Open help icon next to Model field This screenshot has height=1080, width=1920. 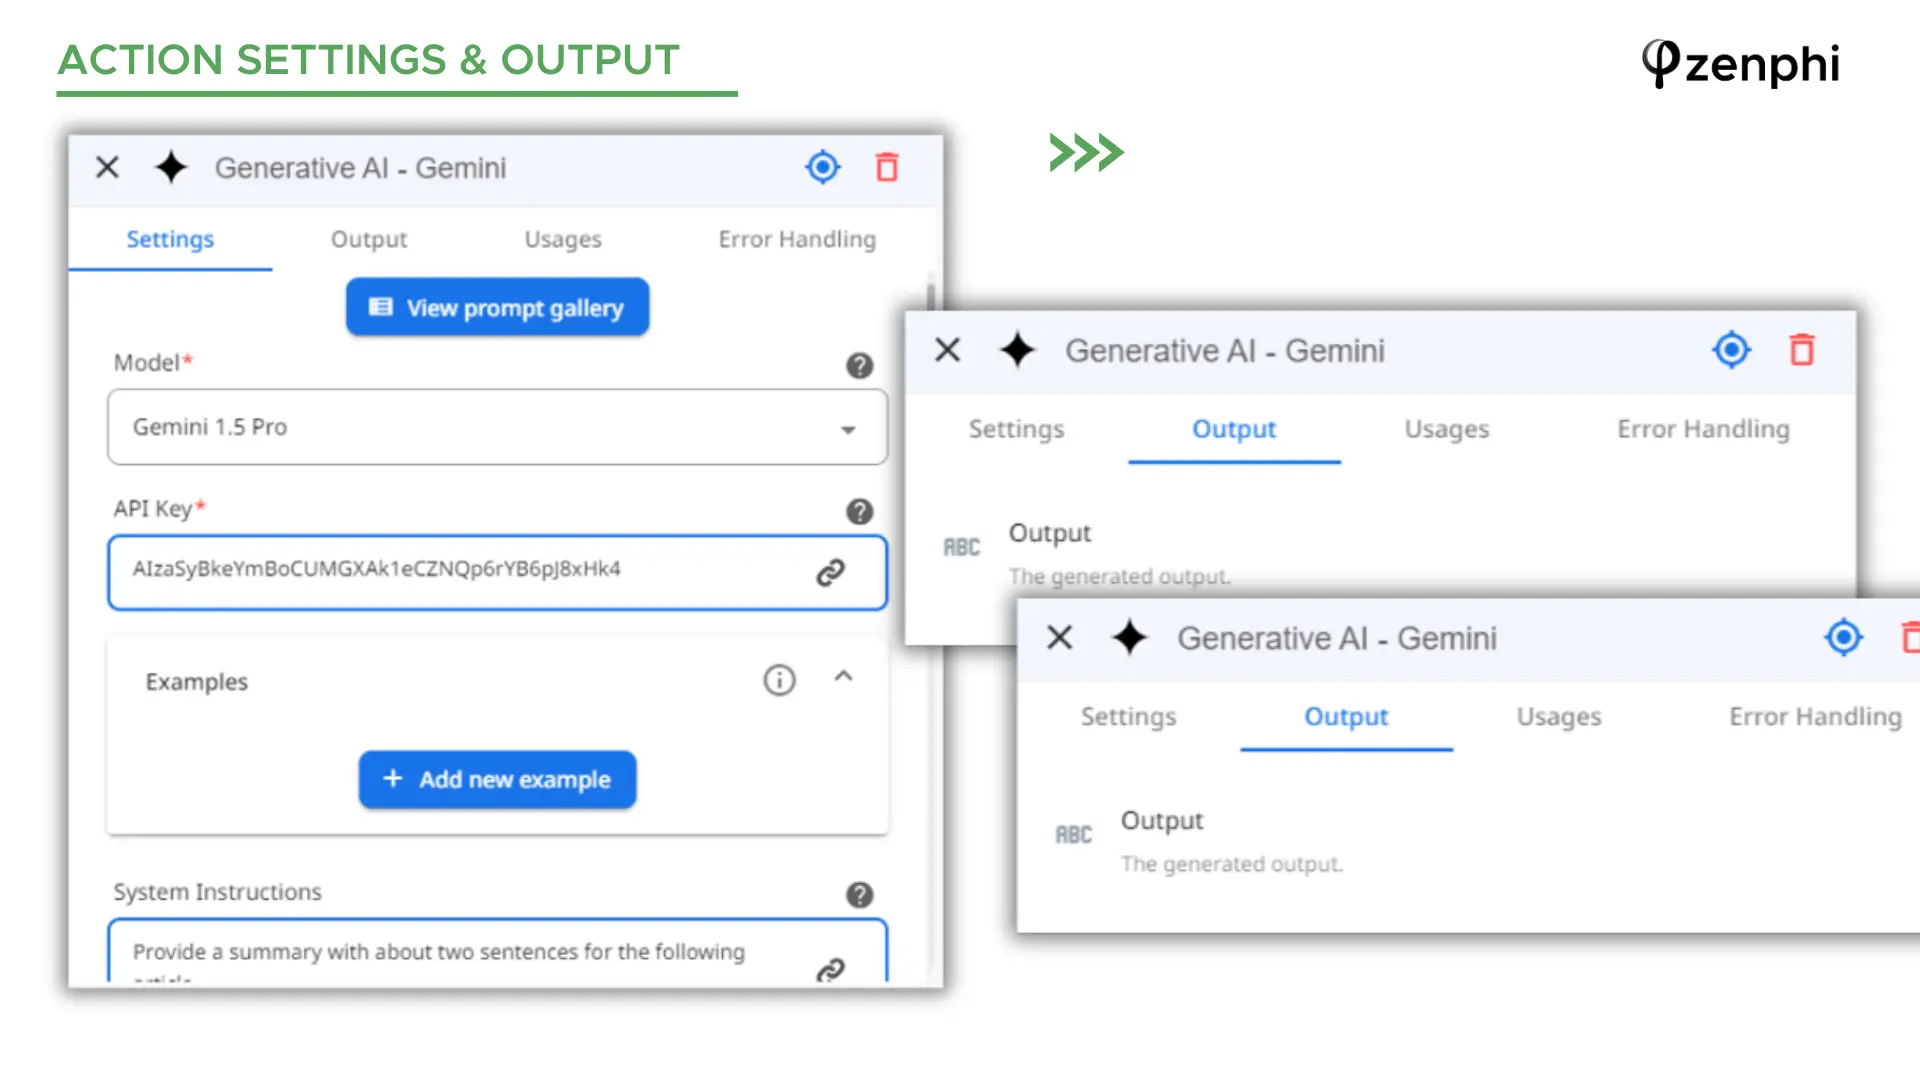tap(859, 365)
